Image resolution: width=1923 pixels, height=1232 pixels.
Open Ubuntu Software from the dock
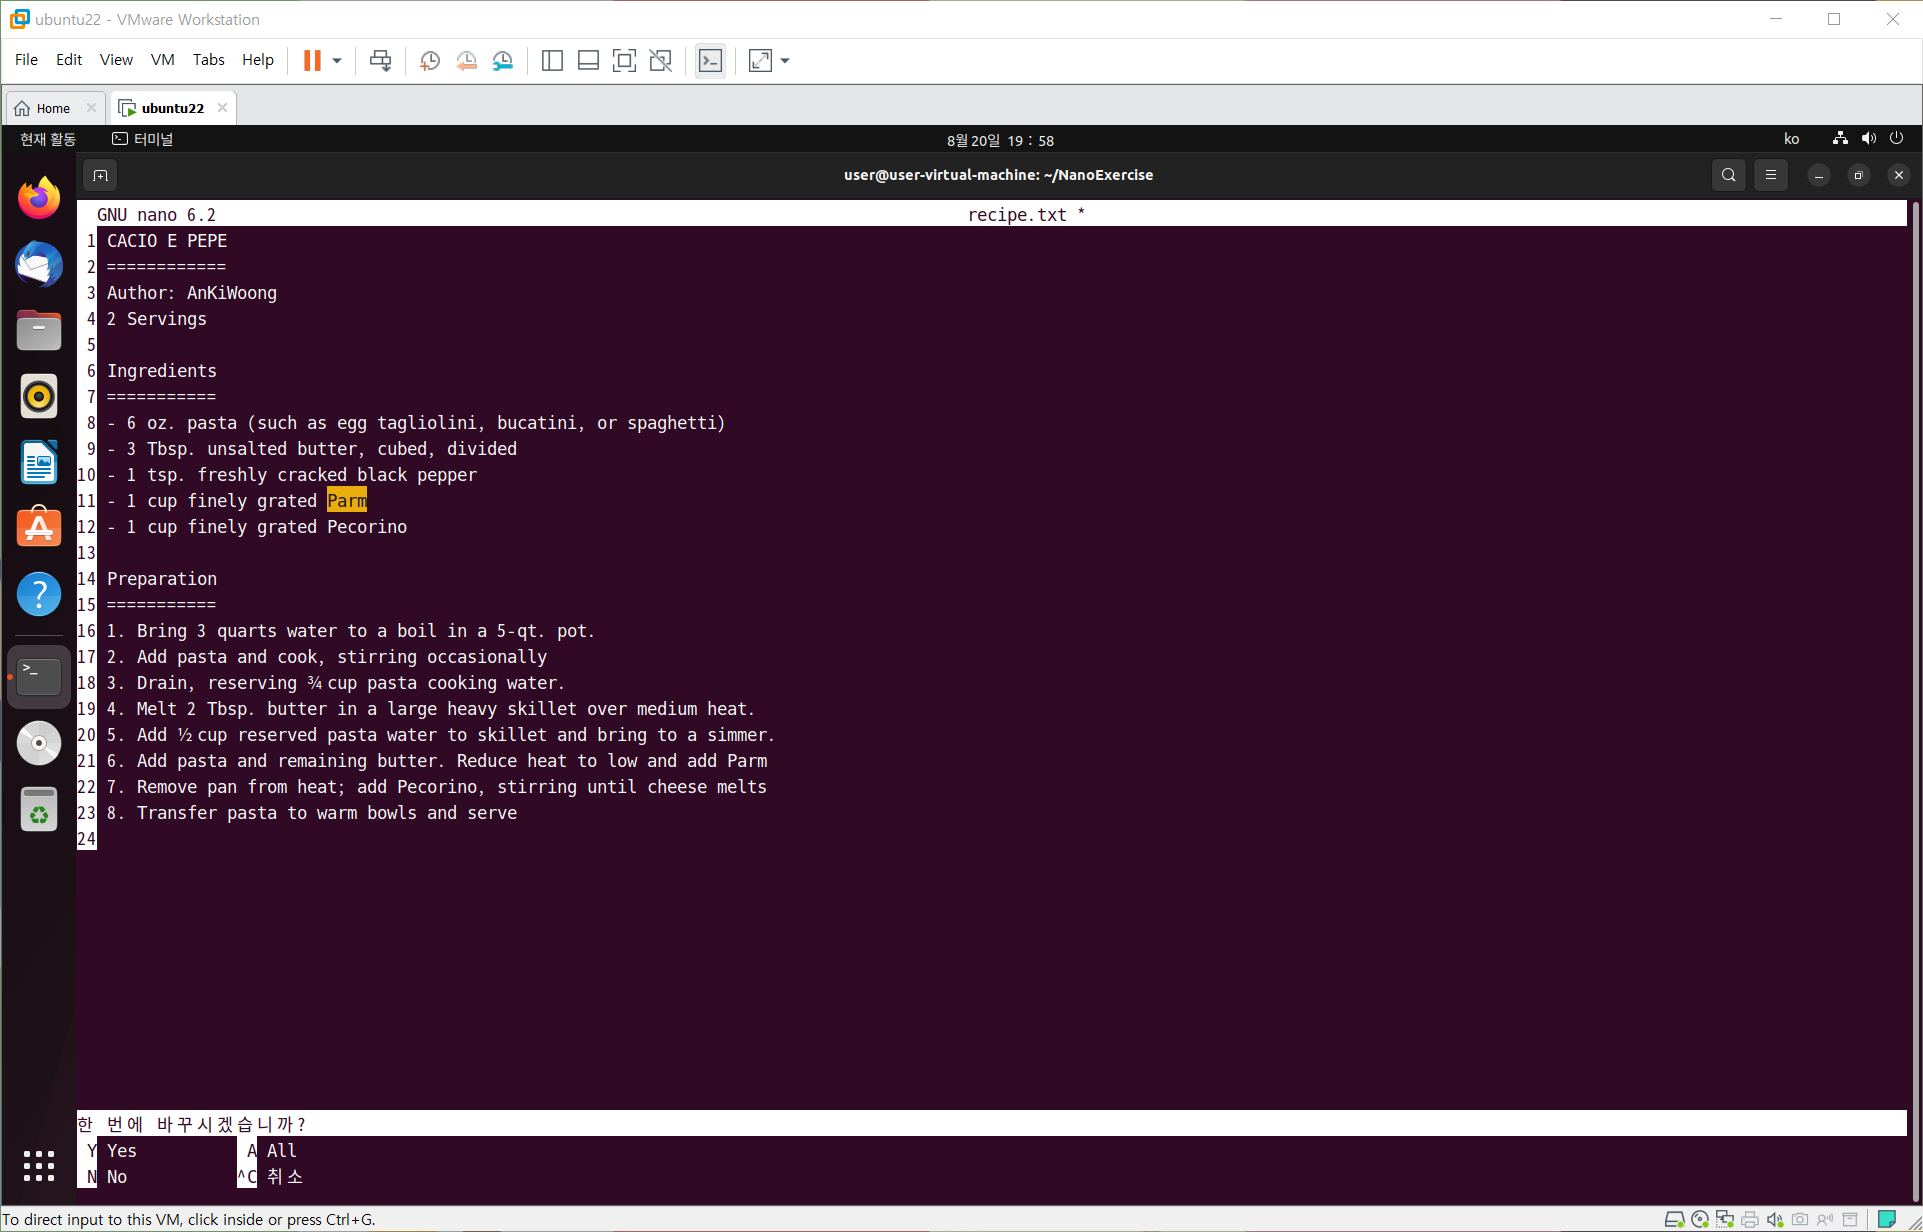[x=39, y=527]
